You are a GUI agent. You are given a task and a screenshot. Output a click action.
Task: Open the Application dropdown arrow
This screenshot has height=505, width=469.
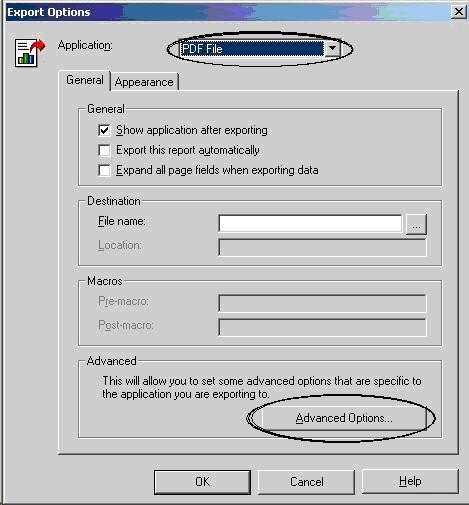click(332, 49)
